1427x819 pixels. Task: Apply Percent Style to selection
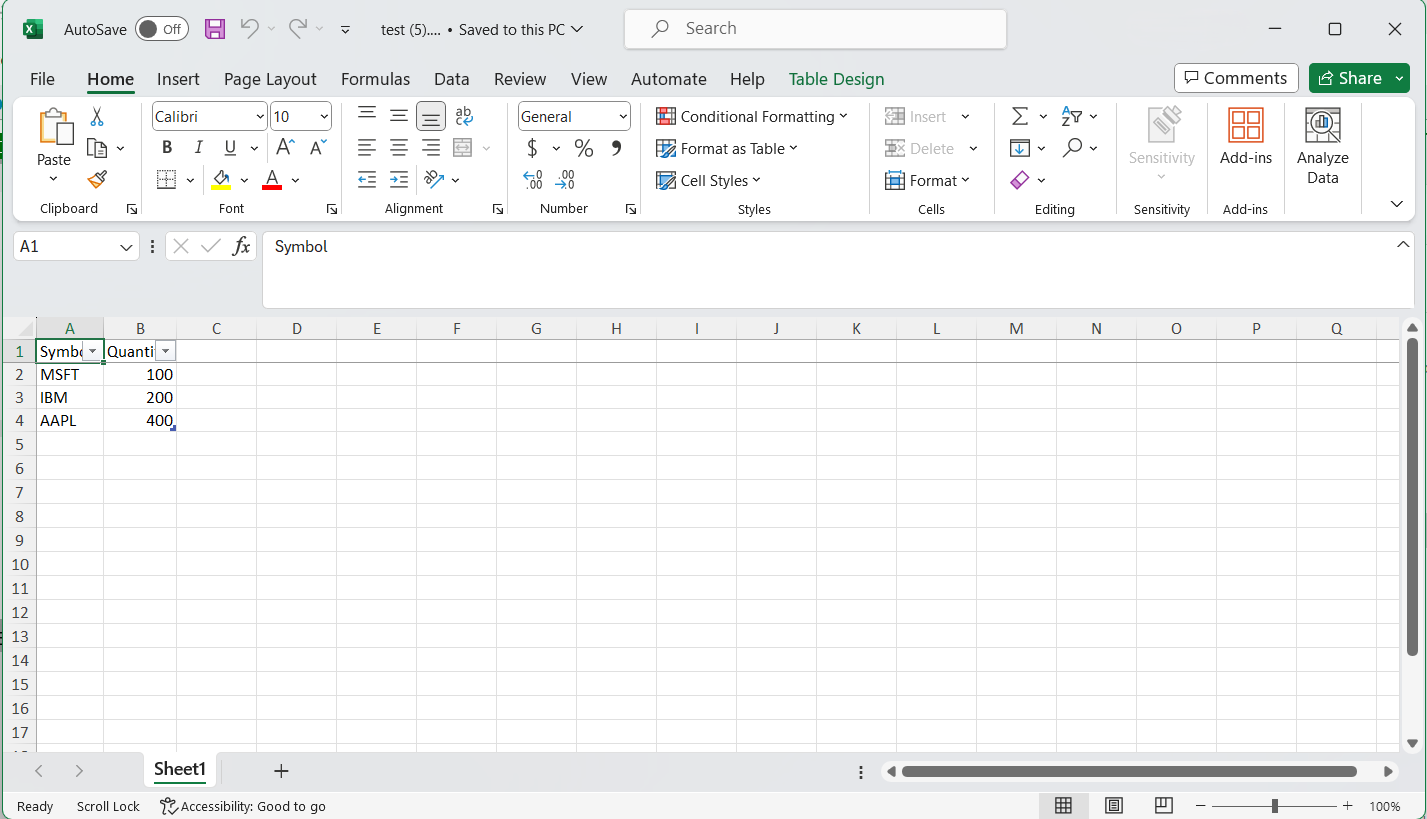click(582, 147)
